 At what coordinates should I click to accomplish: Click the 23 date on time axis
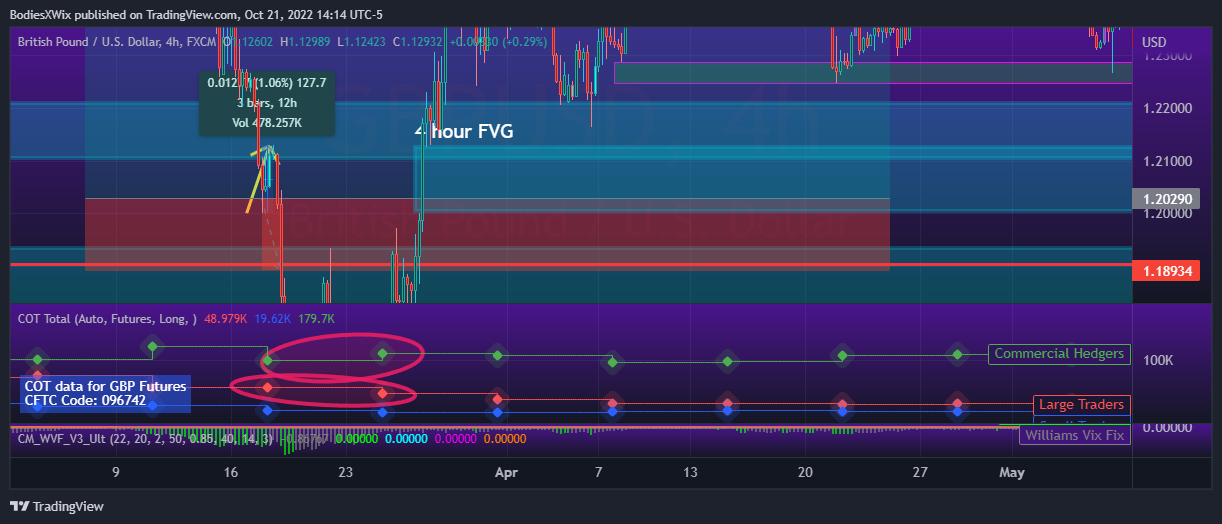(346, 473)
